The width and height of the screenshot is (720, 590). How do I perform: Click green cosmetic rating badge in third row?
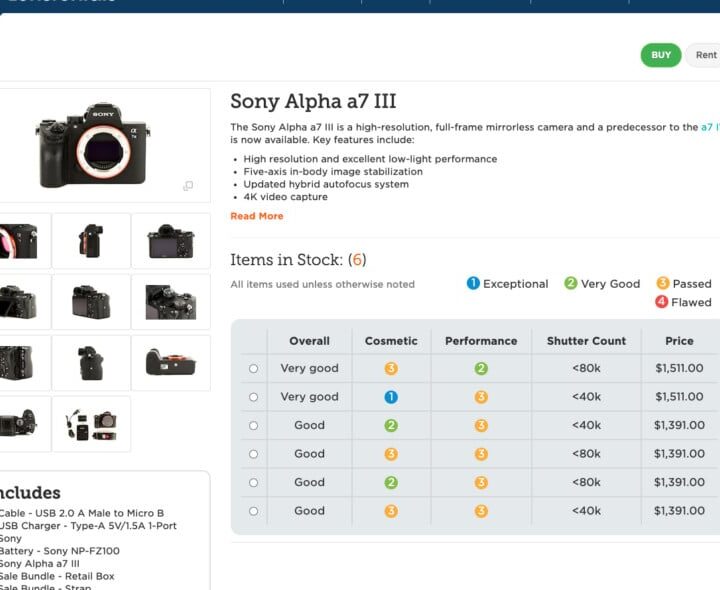391,426
